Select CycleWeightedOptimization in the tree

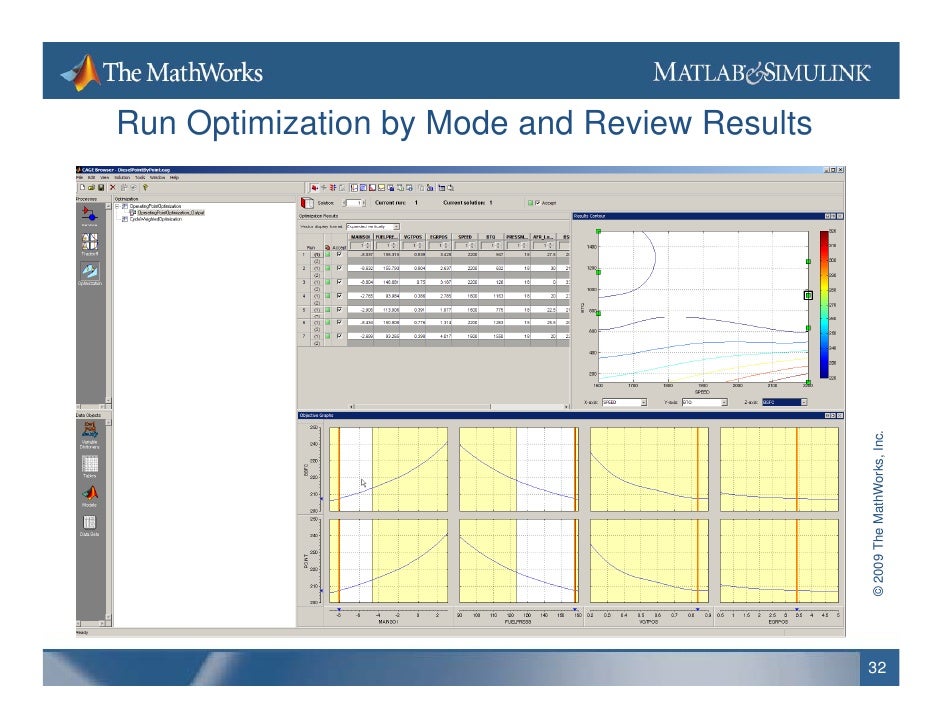156,219
